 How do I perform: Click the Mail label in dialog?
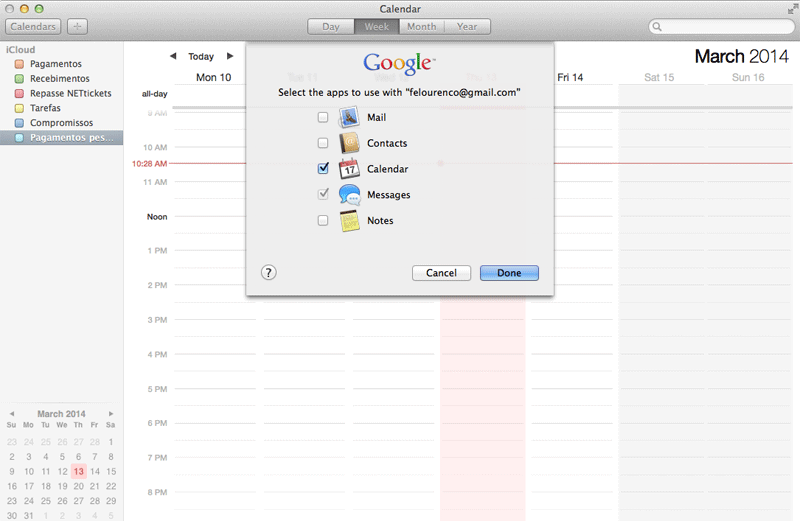click(x=377, y=117)
